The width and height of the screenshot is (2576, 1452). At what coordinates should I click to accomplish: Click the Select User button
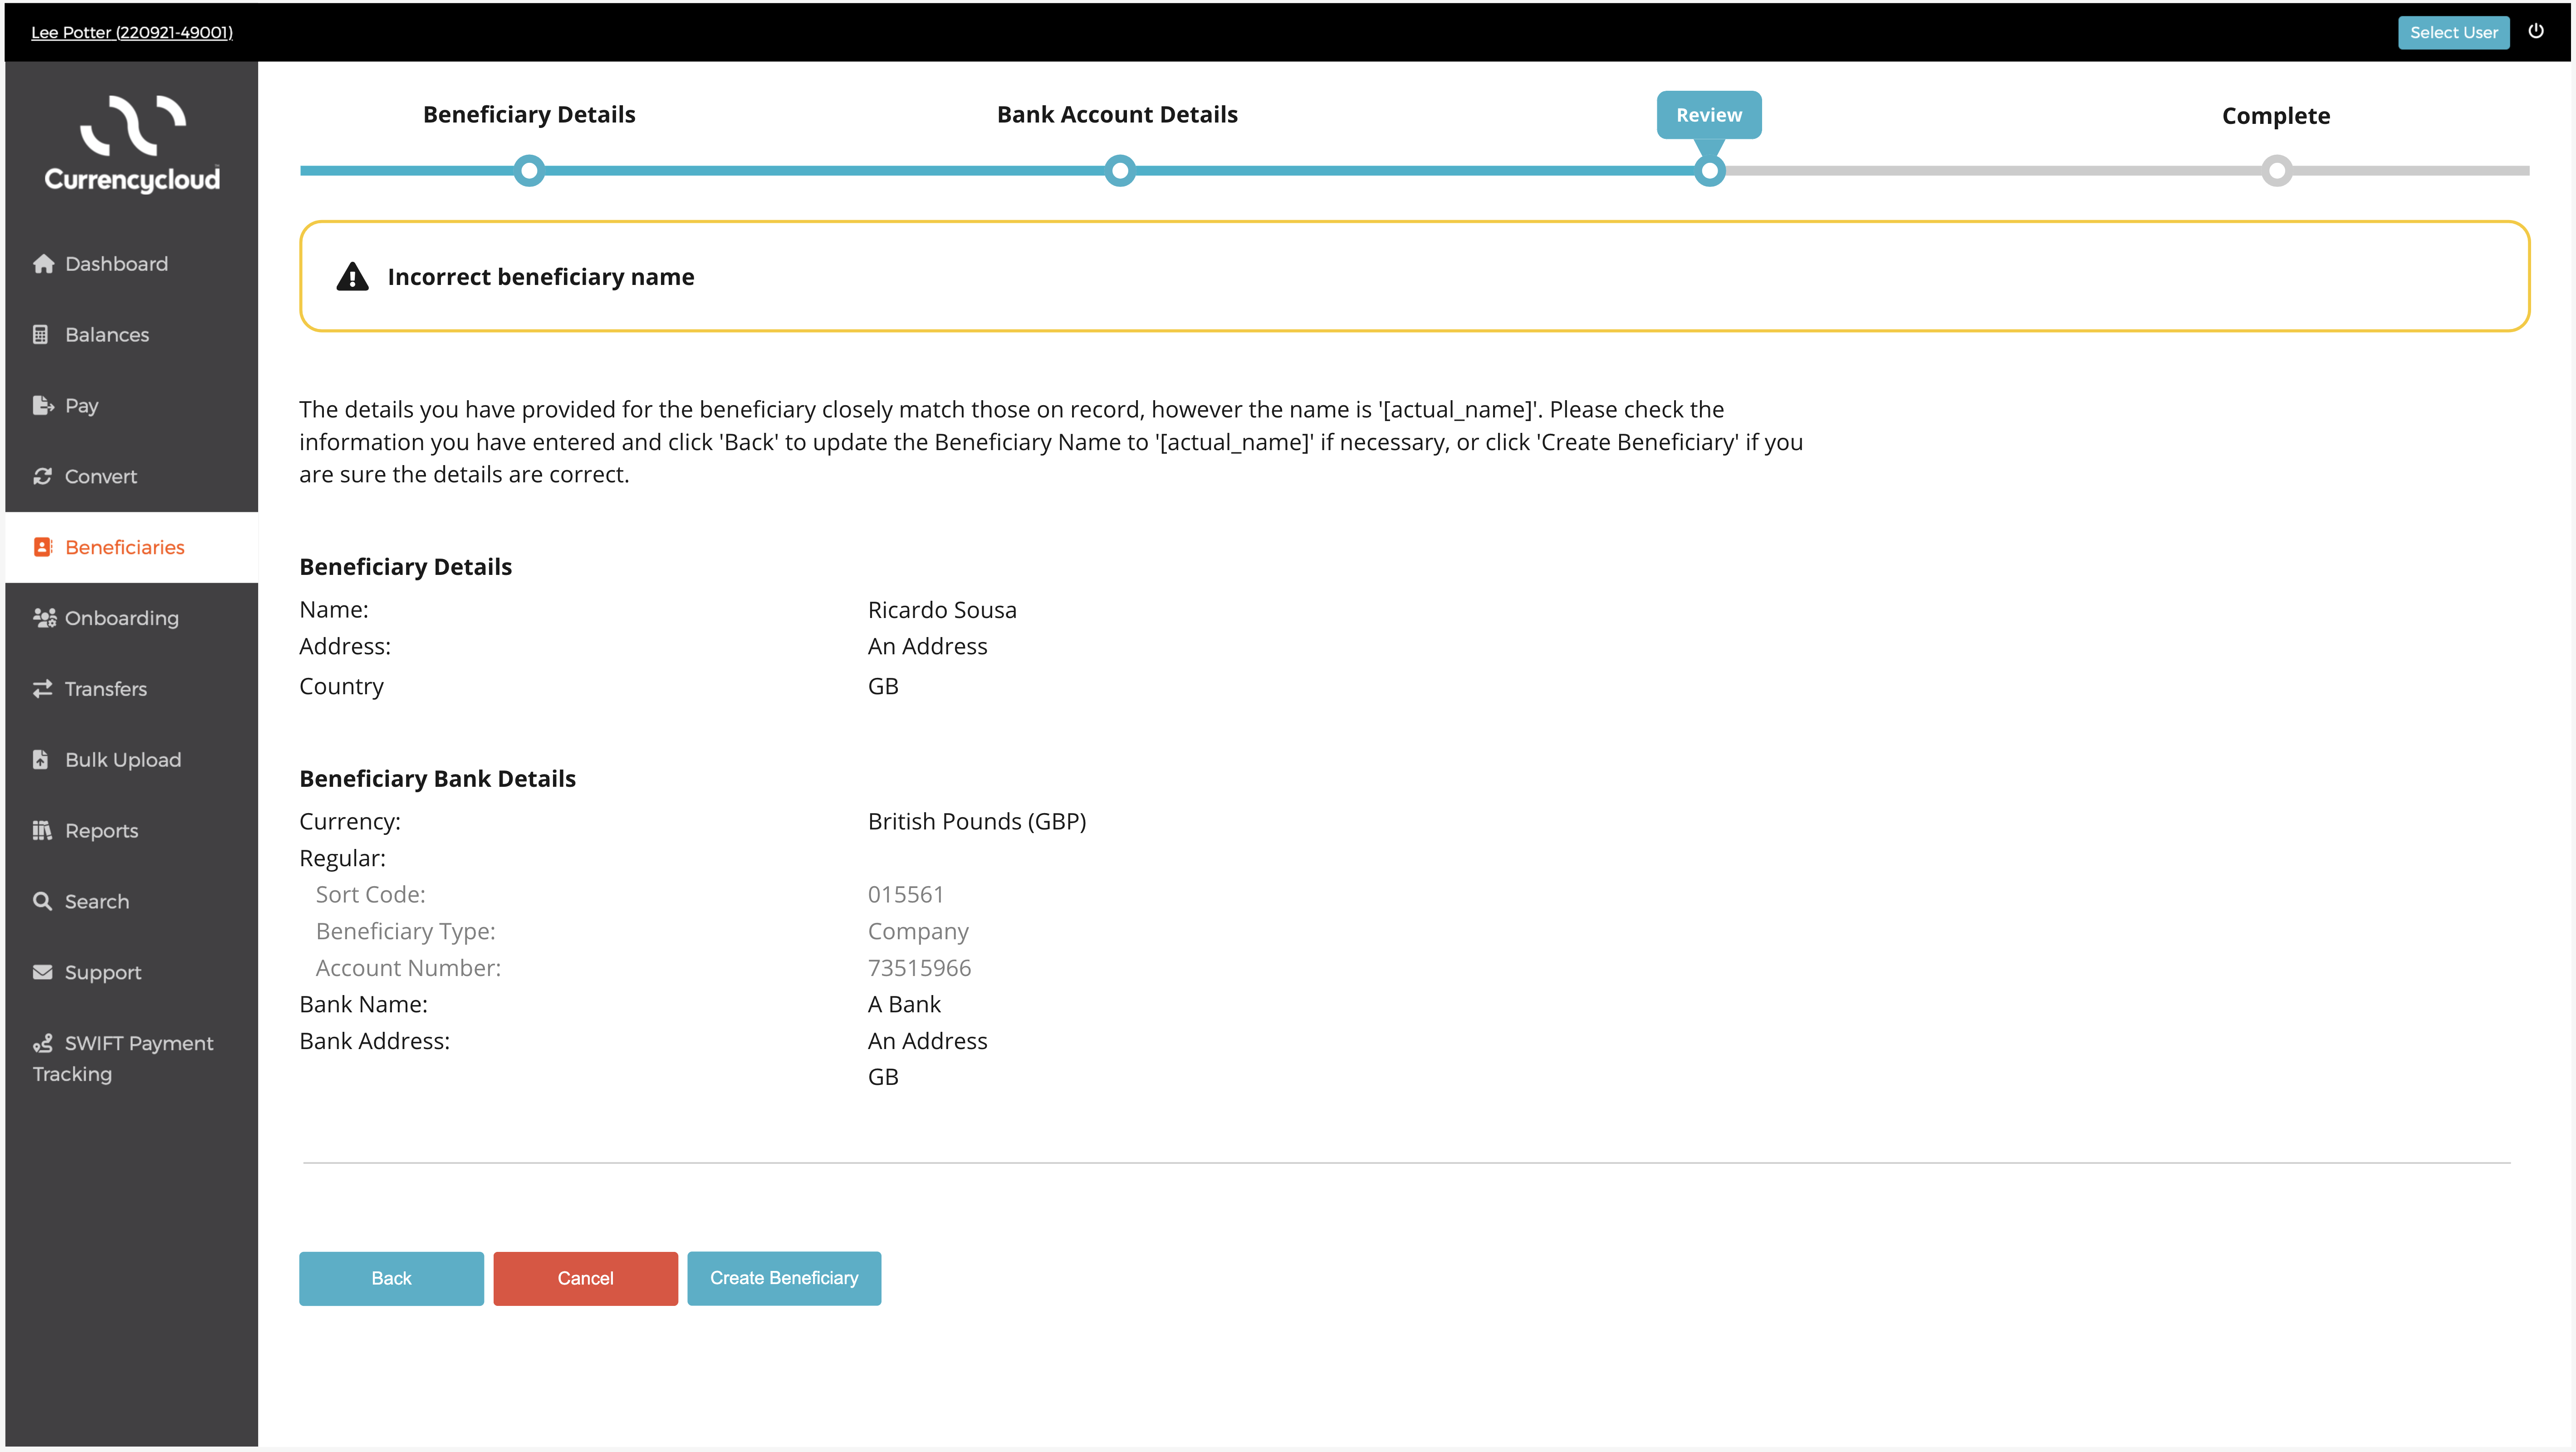pyautogui.click(x=2453, y=32)
